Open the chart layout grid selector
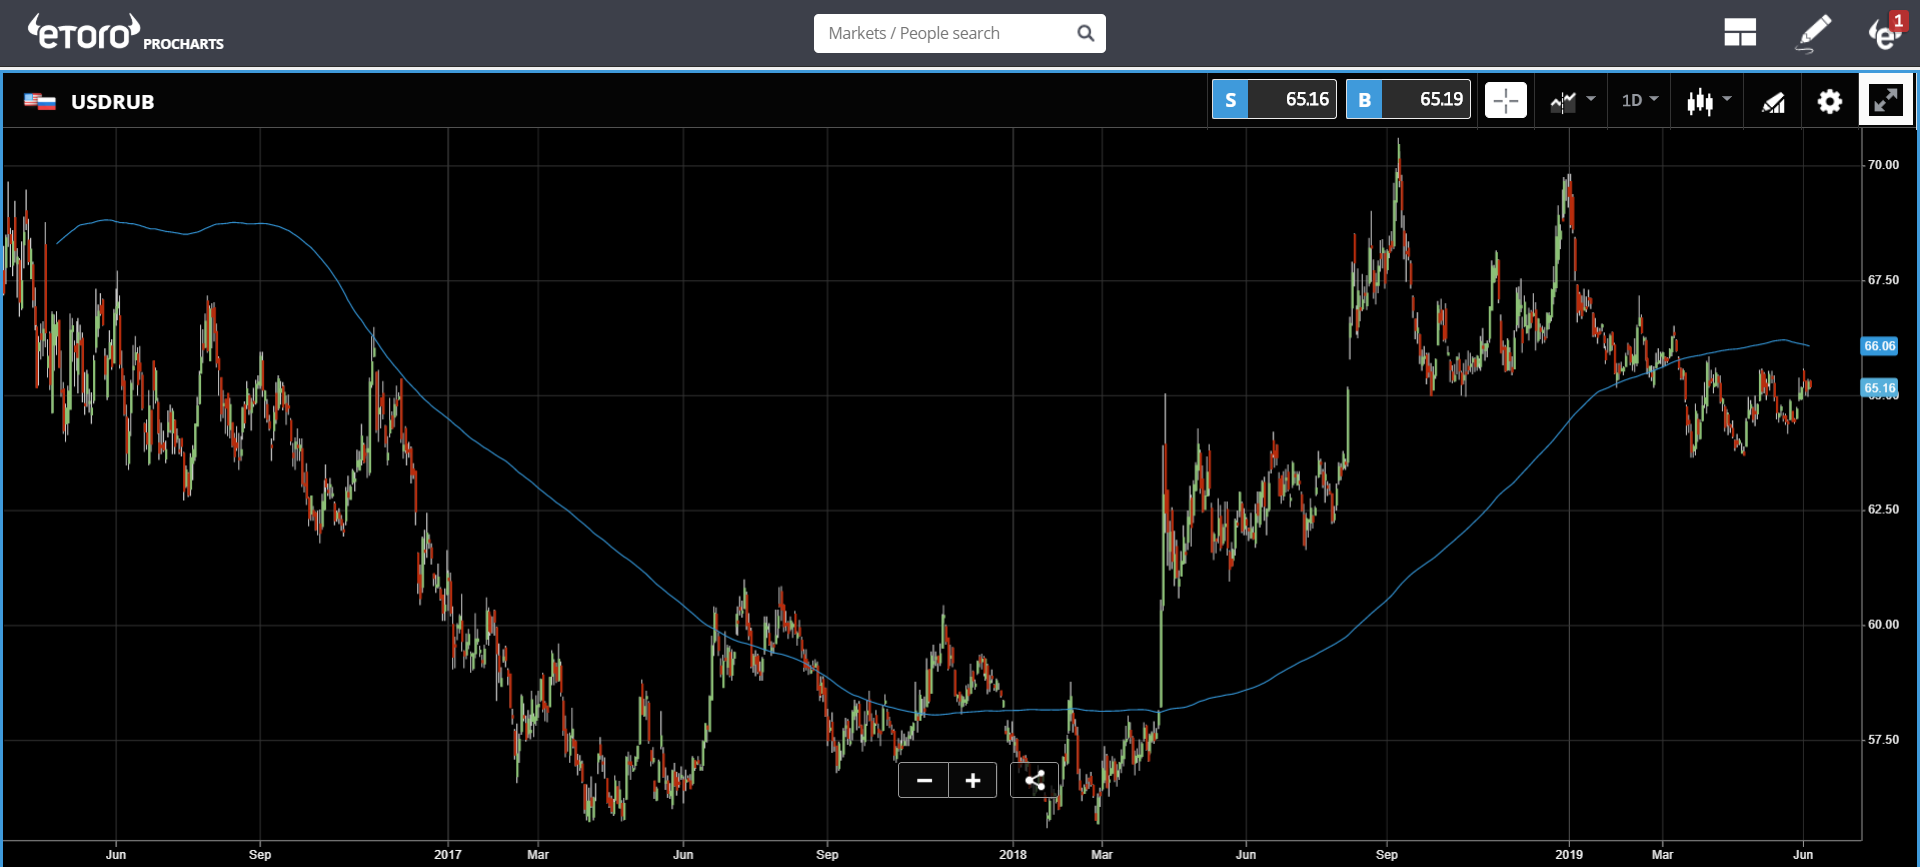 click(1740, 33)
